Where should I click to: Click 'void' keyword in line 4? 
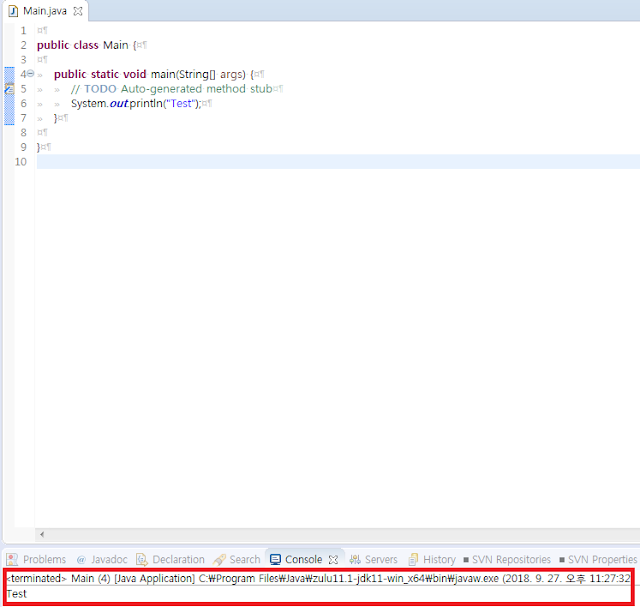(135, 74)
